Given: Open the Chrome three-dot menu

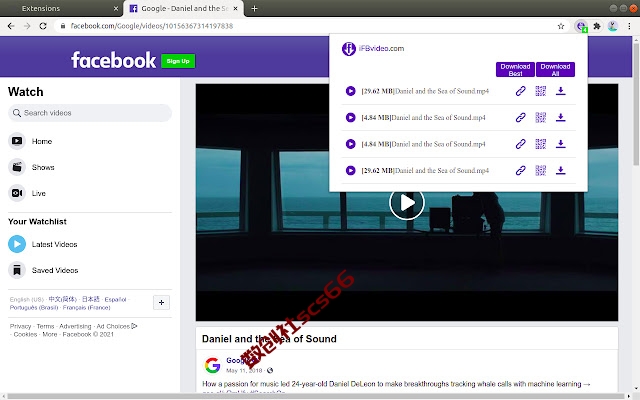Looking at the screenshot, I should 629,26.
